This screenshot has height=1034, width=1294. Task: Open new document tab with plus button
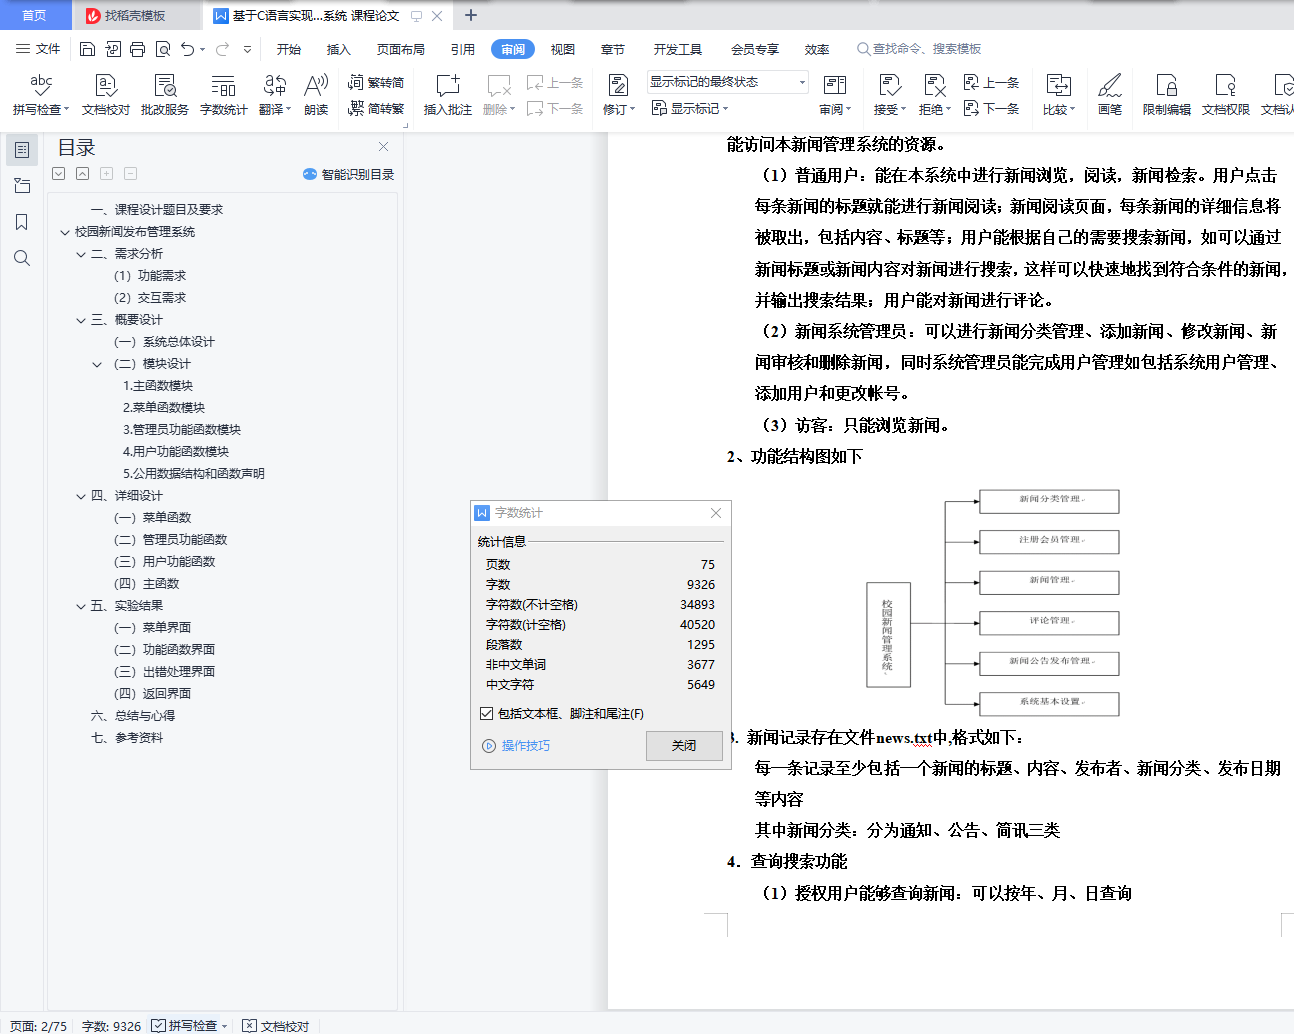(471, 15)
